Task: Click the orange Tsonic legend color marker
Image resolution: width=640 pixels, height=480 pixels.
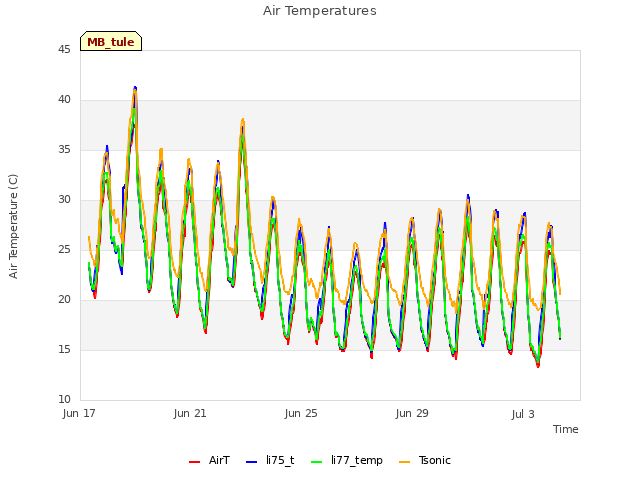Action: tap(404, 462)
